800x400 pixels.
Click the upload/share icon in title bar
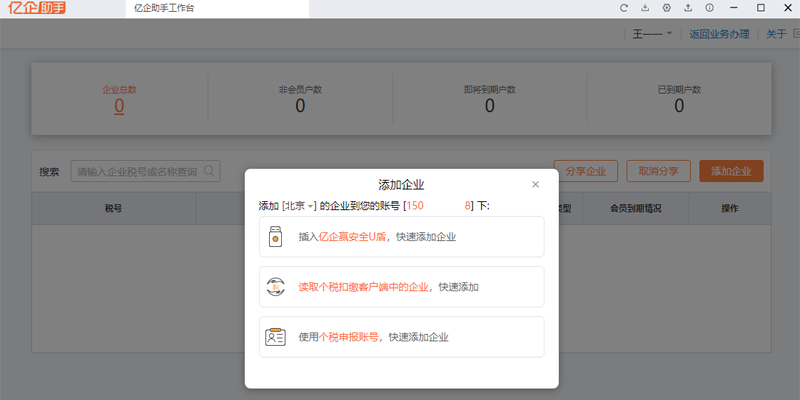click(x=688, y=8)
